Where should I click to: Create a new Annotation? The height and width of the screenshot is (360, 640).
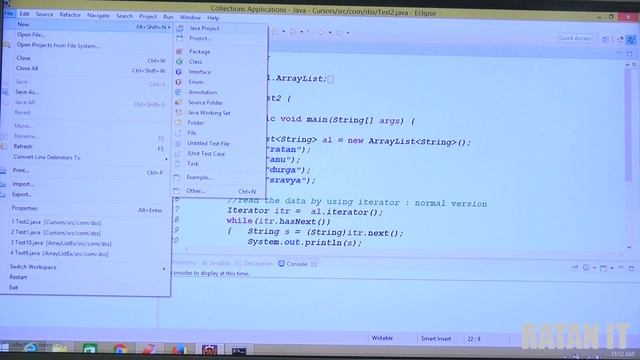coord(202,92)
